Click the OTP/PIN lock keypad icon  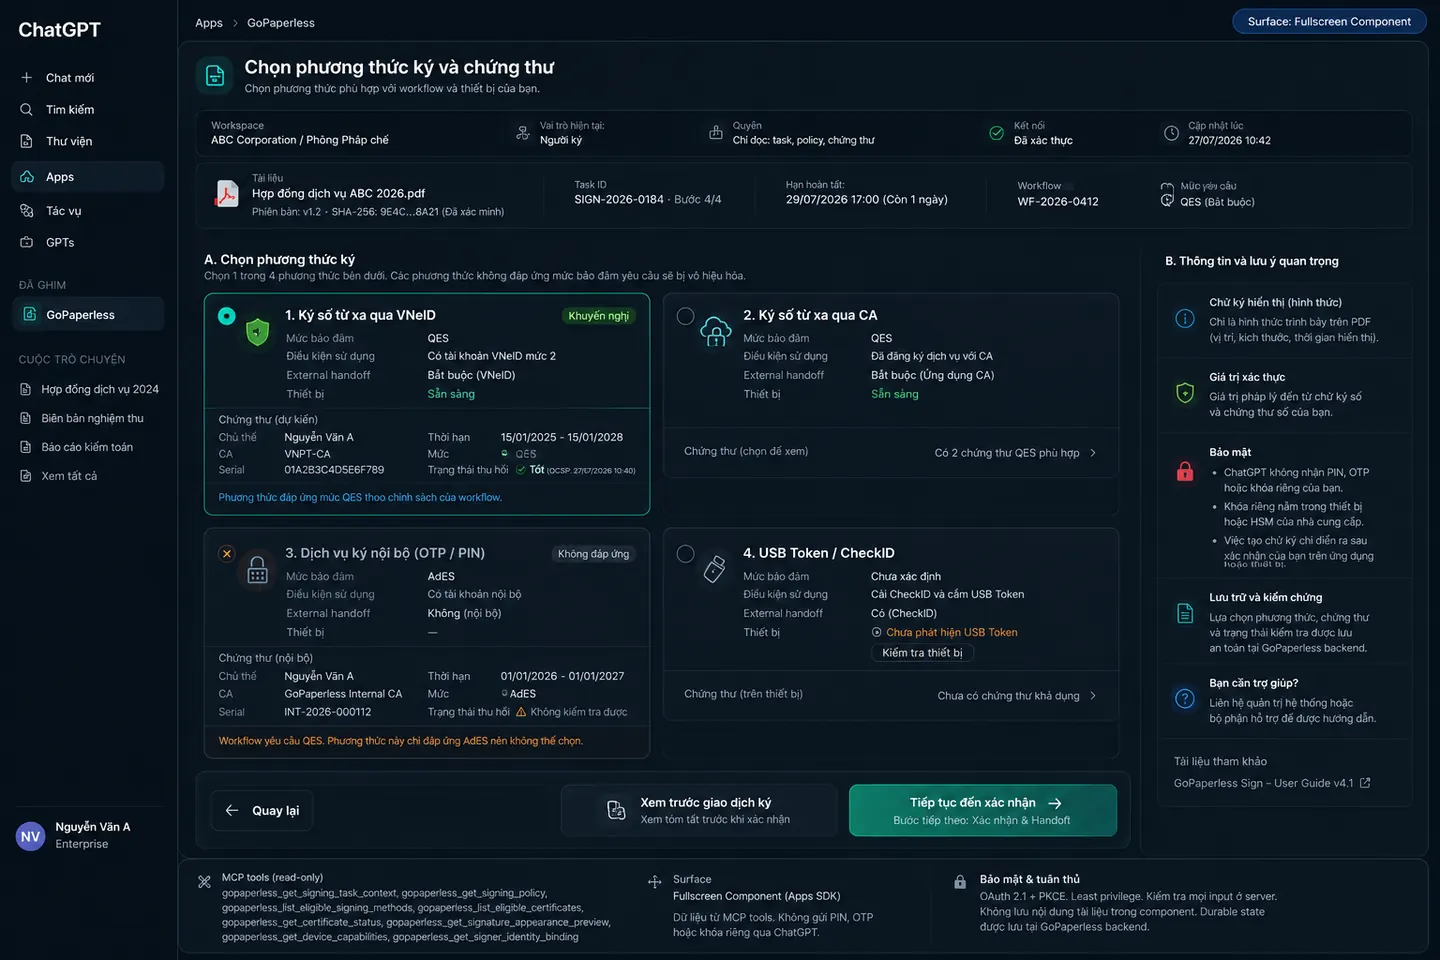[258, 570]
